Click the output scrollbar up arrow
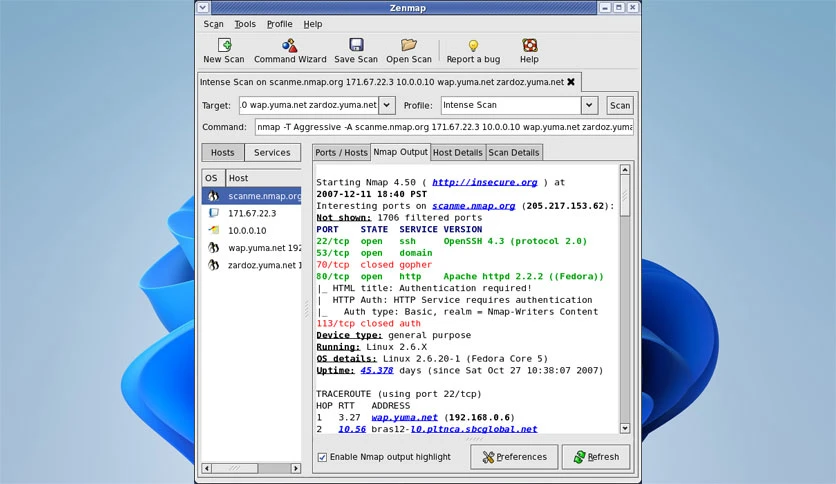The width and height of the screenshot is (836, 484). tap(625, 170)
